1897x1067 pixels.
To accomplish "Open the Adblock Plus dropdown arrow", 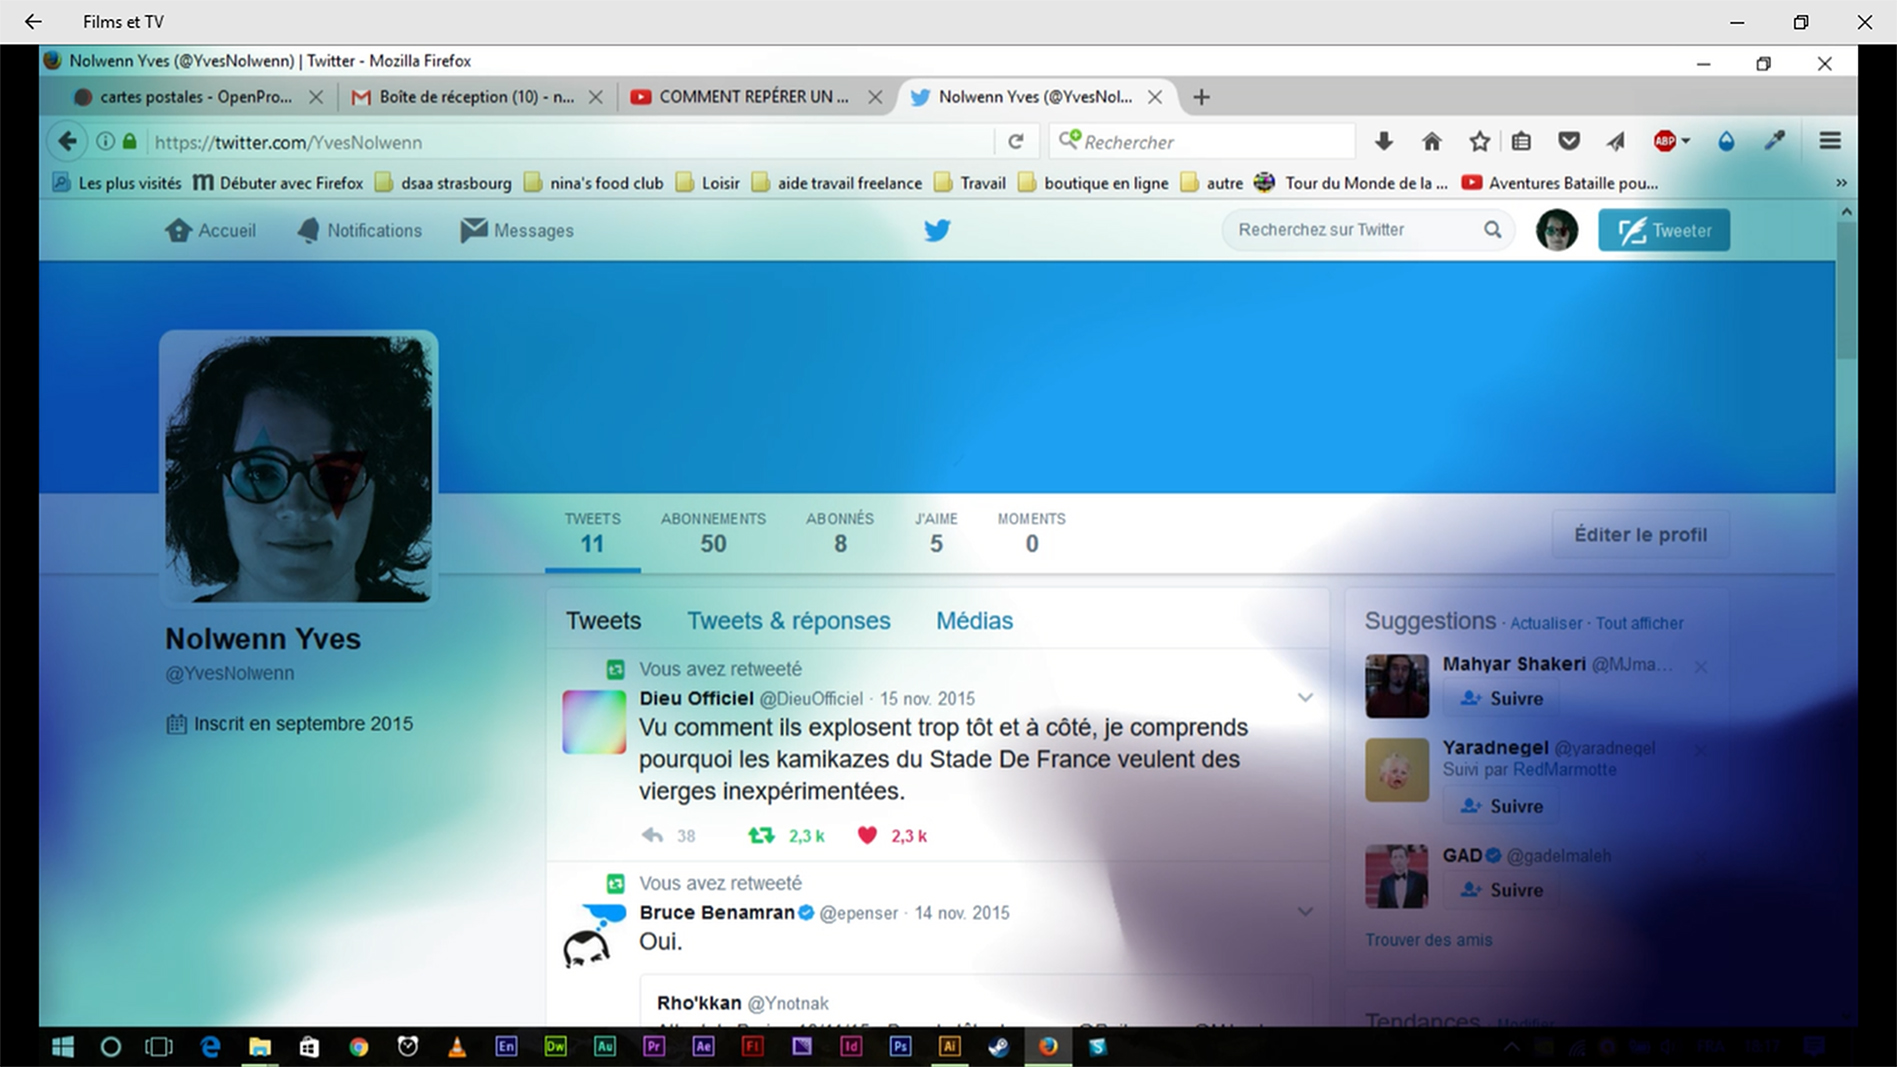I will pyautogui.click(x=1686, y=142).
